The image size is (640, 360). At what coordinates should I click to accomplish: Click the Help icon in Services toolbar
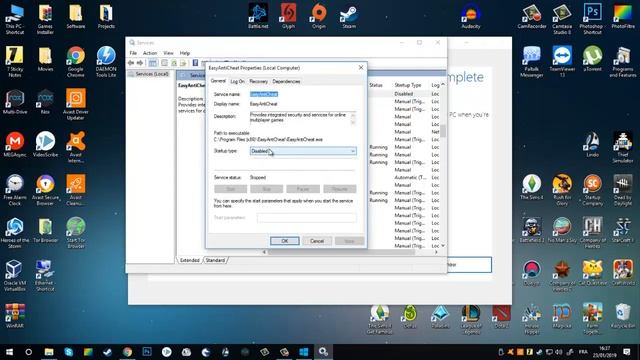(x=195, y=63)
